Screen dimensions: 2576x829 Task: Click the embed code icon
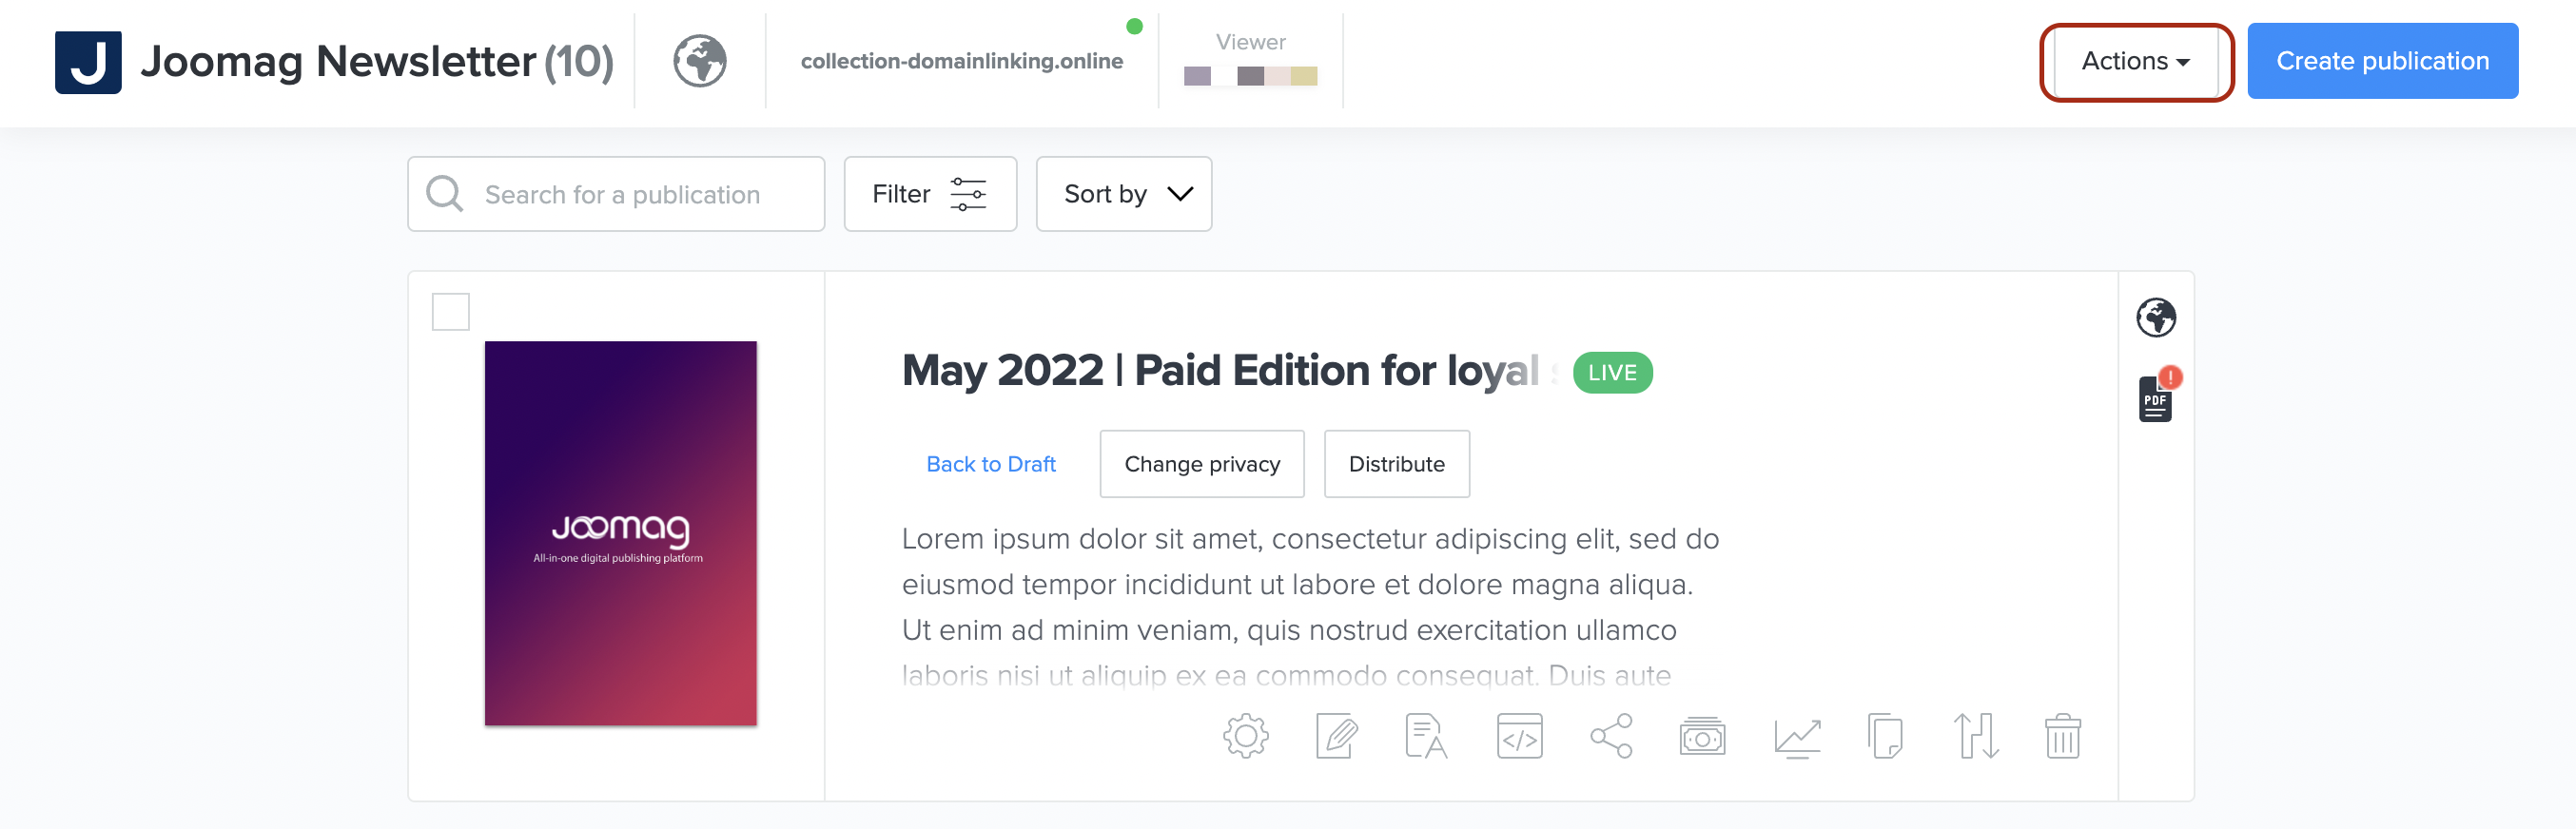point(1519,737)
